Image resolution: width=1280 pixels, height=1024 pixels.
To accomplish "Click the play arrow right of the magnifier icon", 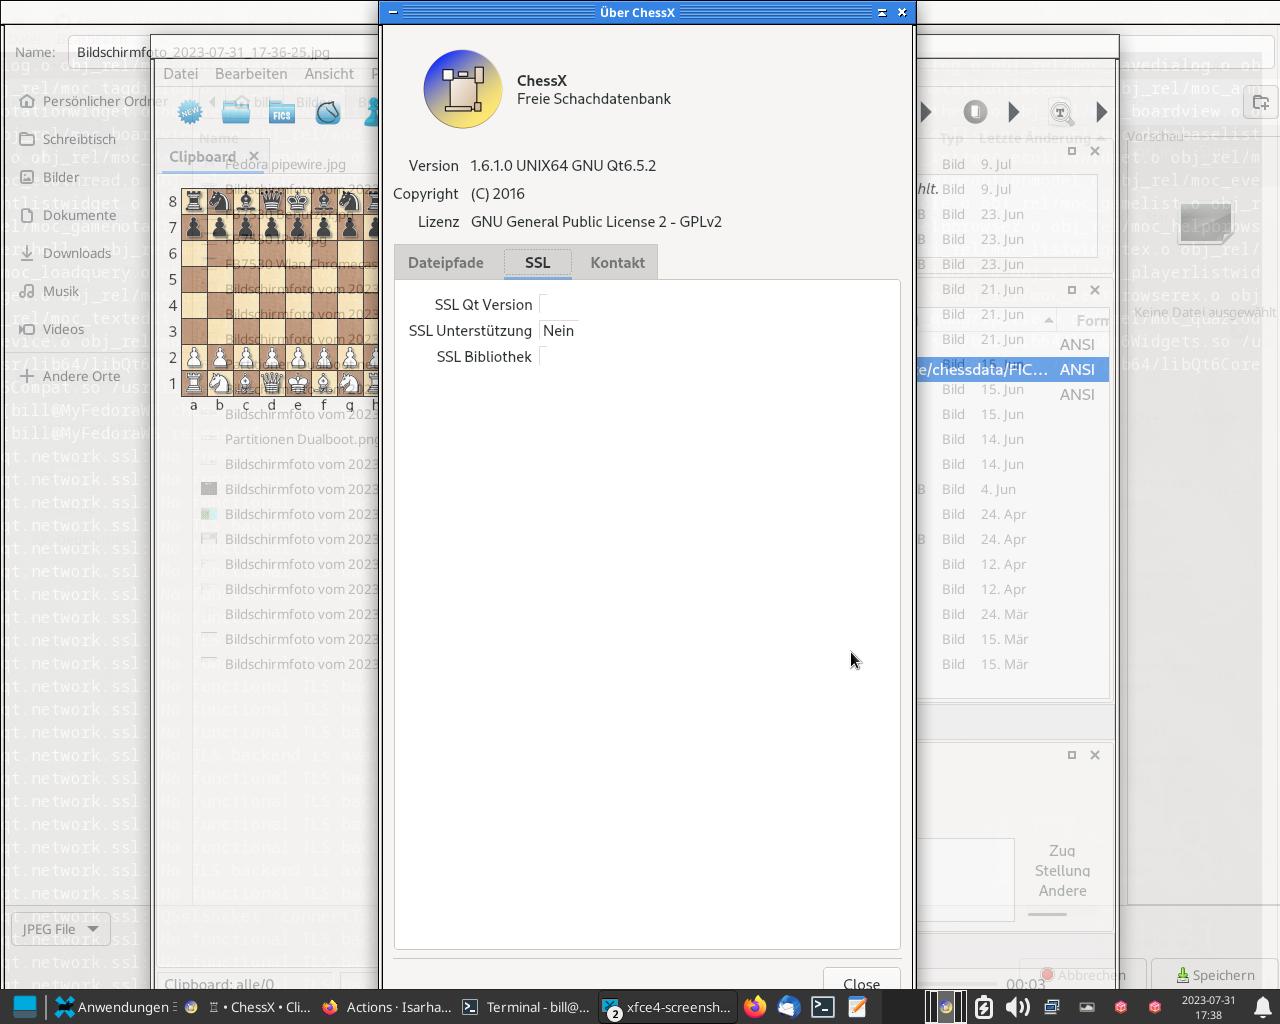I will click(x=1101, y=112).
